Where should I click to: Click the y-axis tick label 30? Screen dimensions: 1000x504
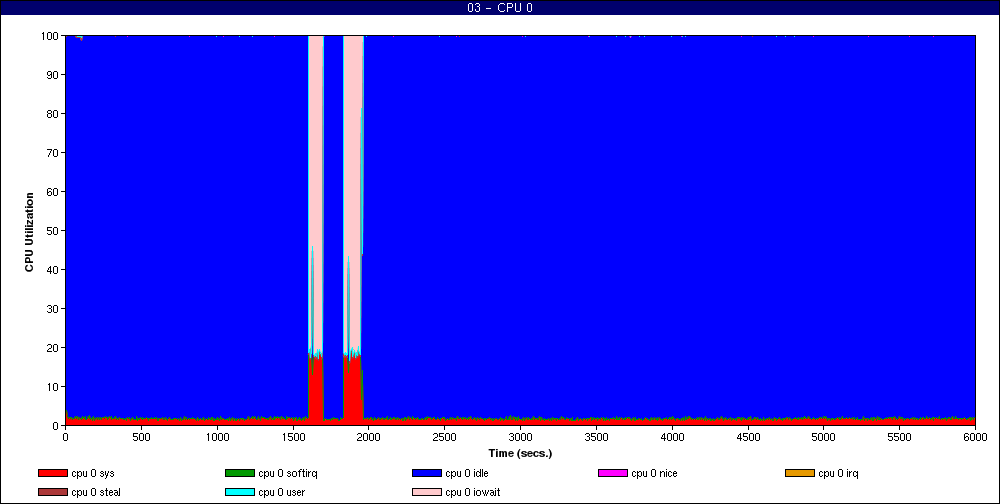click(x=54, y=309)
